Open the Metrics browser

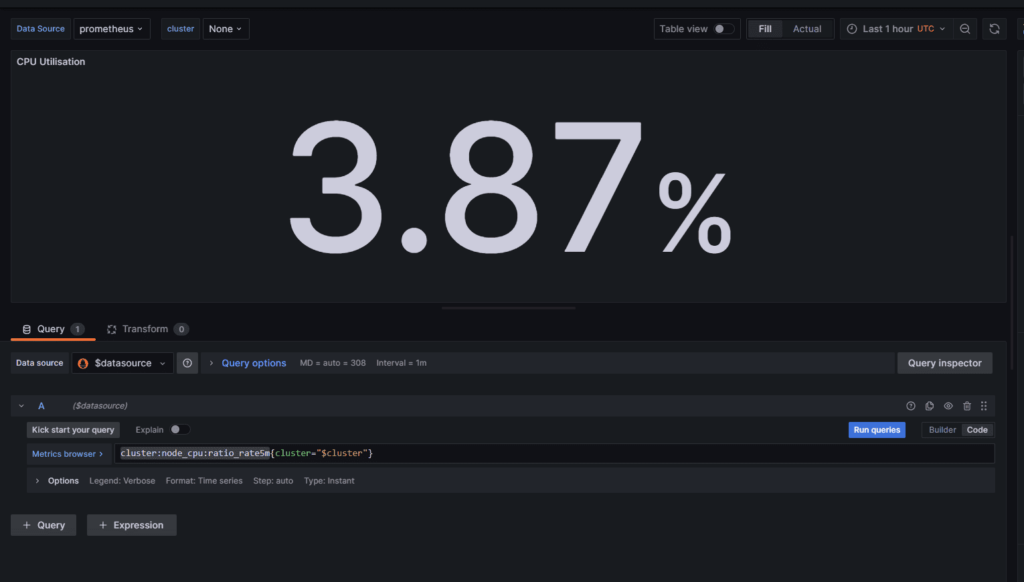pos(67,453)
